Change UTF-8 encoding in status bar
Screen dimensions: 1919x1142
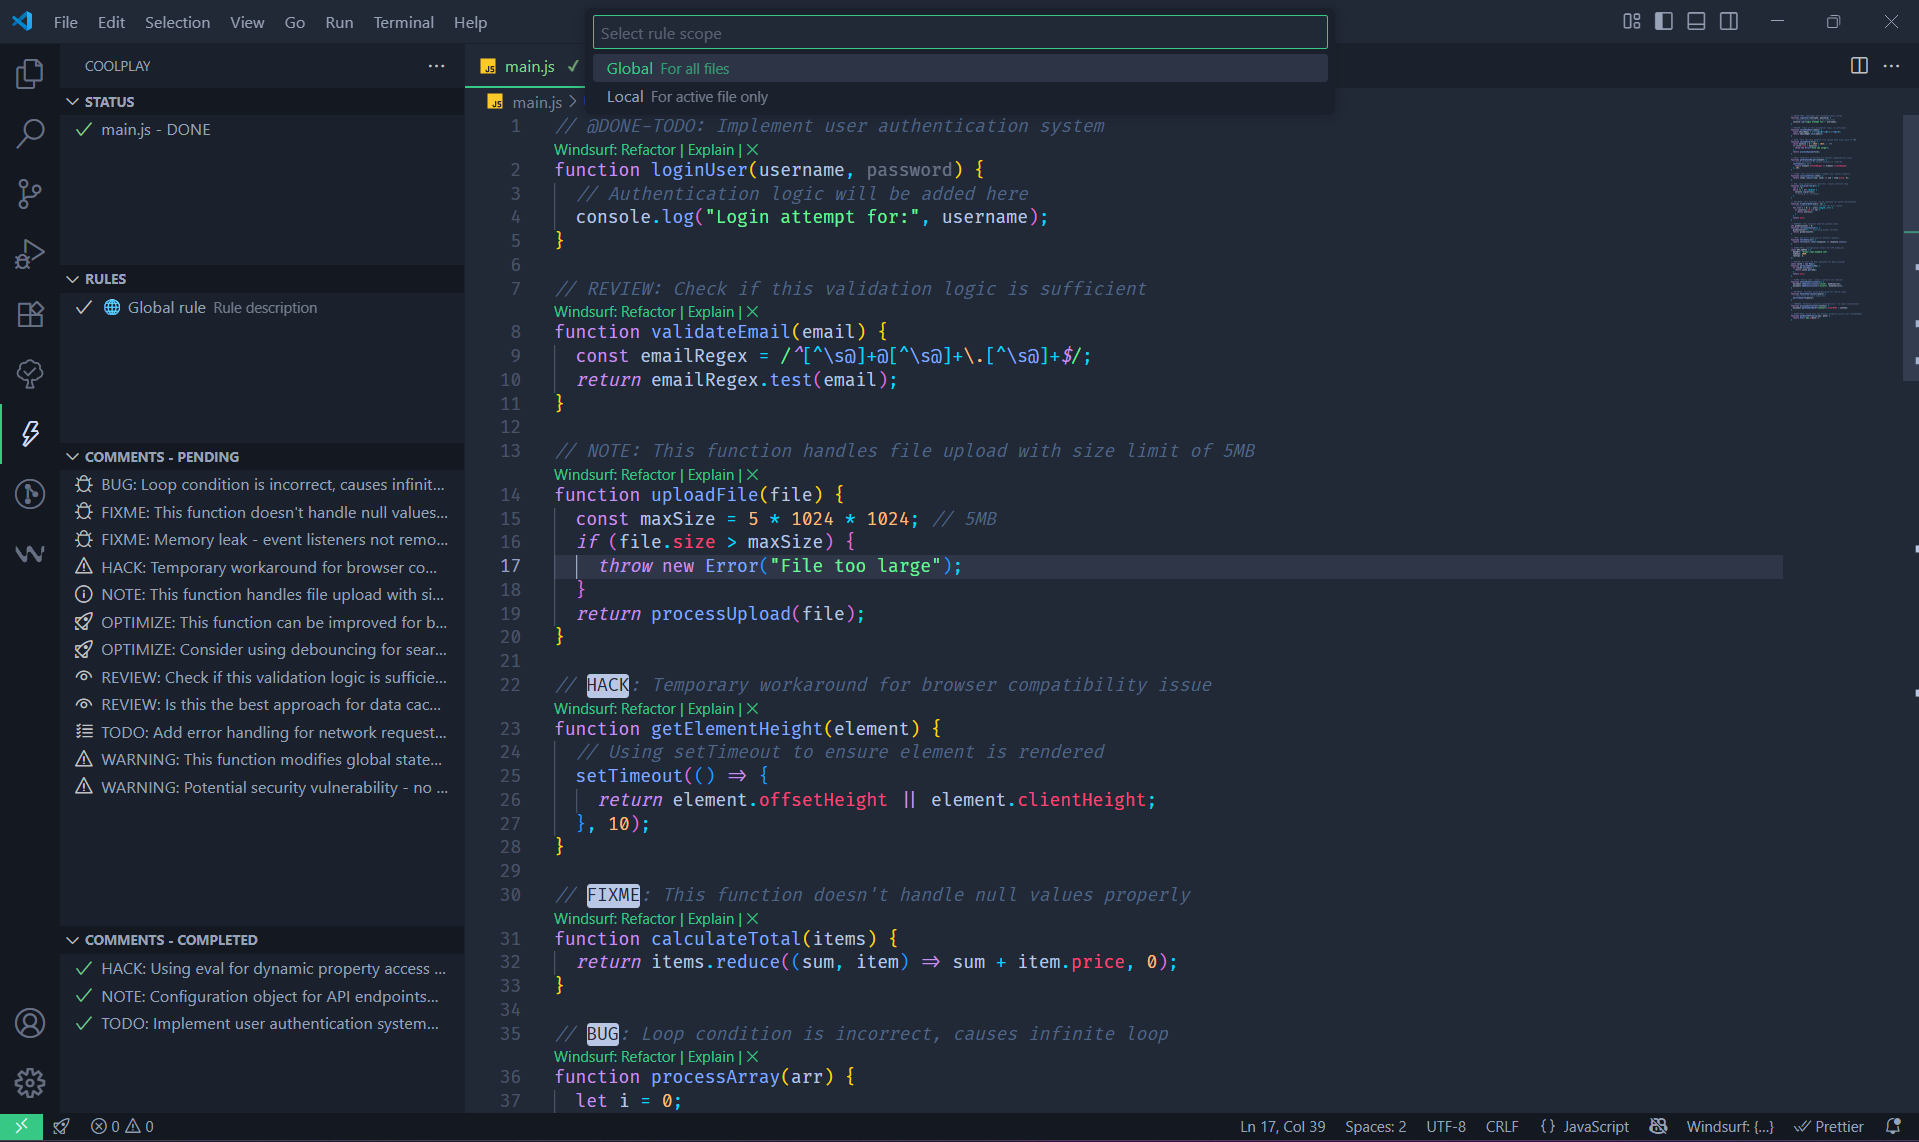(1445, 1126)
